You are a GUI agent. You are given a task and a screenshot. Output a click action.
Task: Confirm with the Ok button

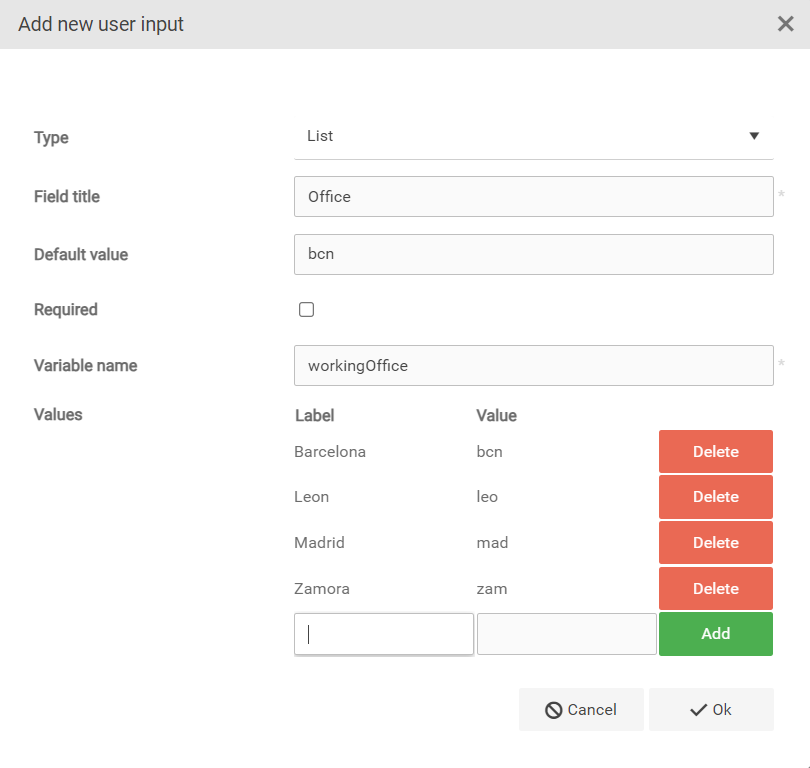coord(711,710)
